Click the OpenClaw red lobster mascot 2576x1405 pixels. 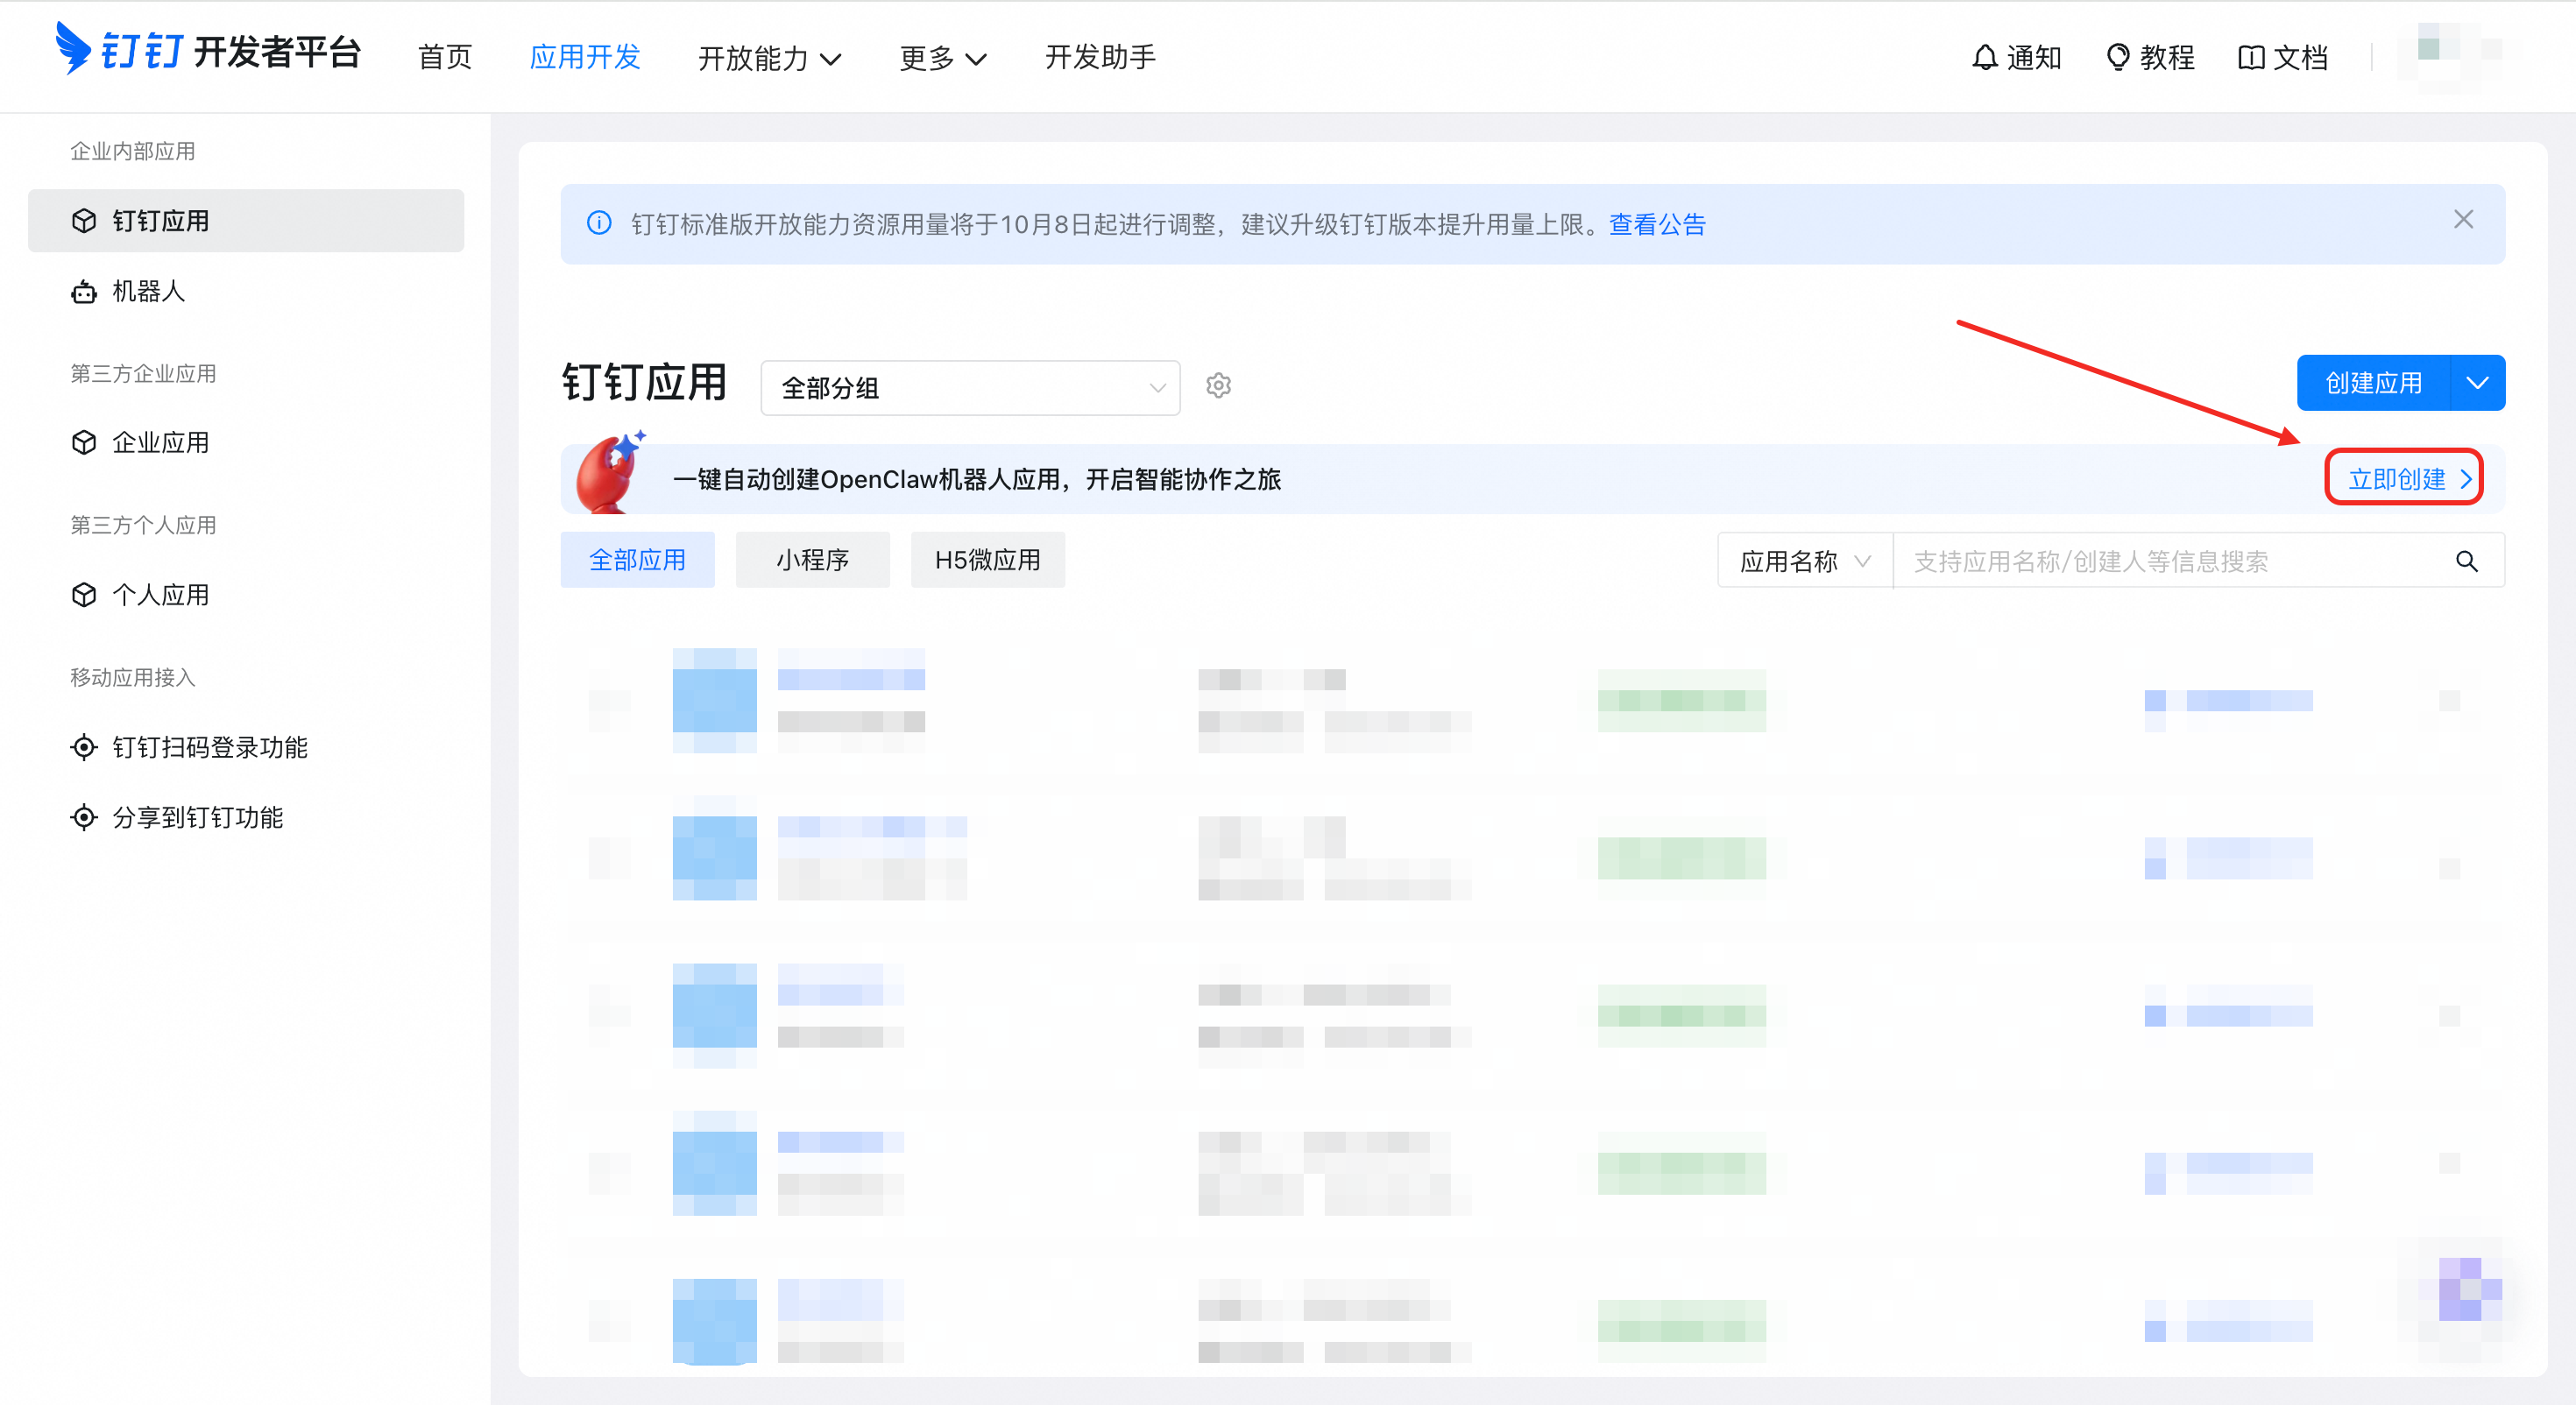pos(612,472)
